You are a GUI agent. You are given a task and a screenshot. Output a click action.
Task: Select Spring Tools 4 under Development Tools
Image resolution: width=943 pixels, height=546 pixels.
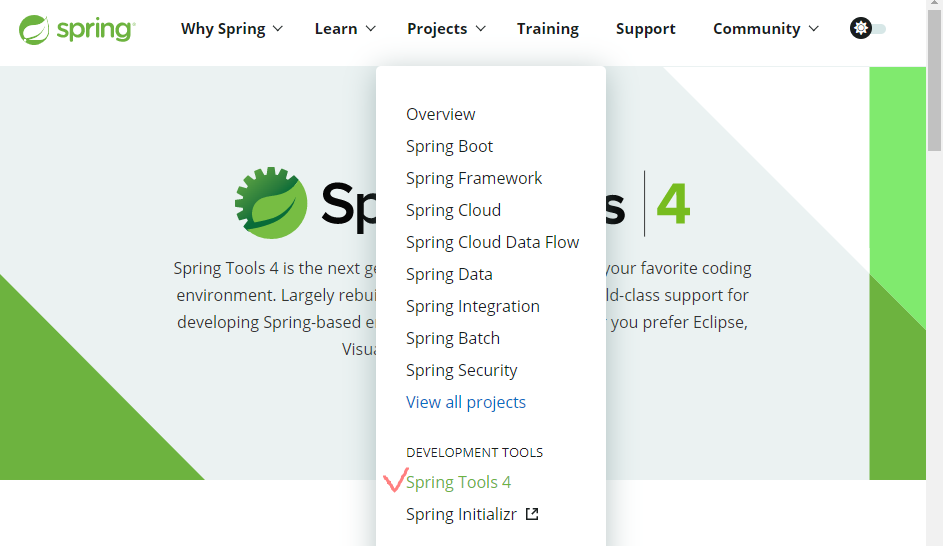pos(458,482)
